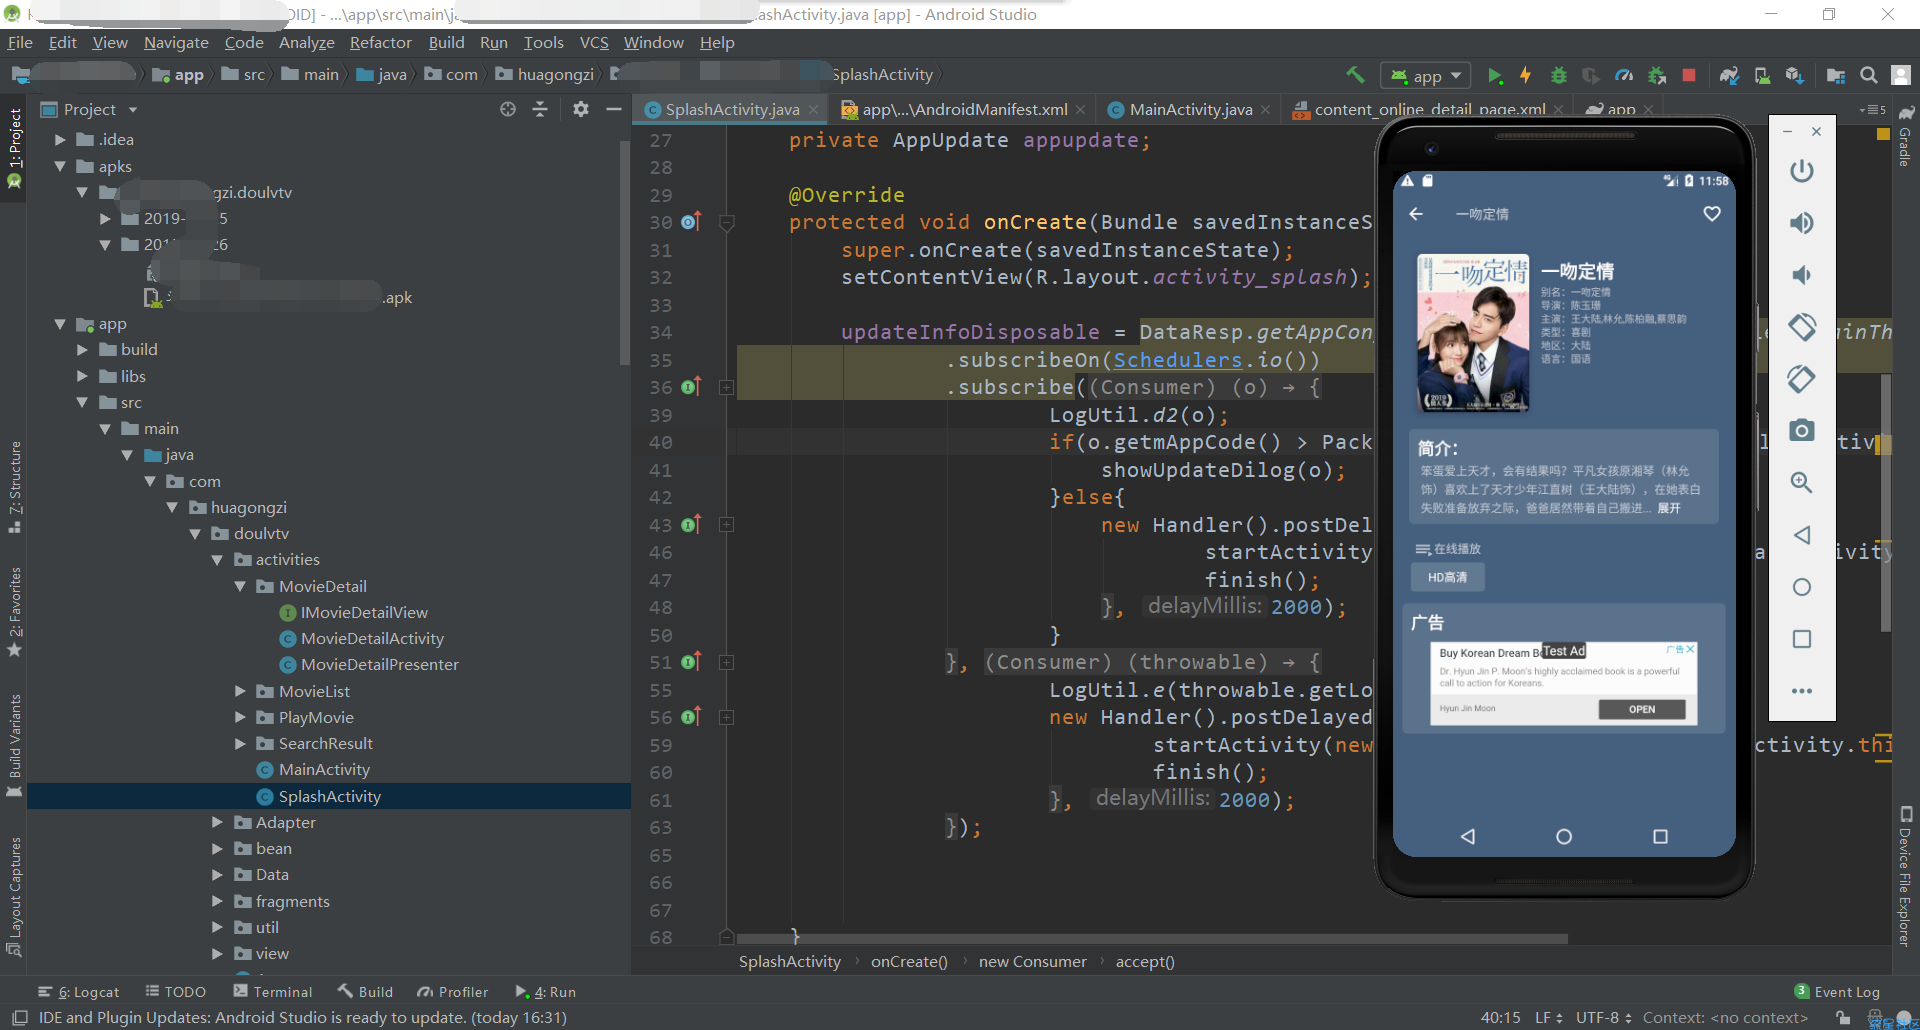Click emulator sidebar home circle

pos(1802,587)
